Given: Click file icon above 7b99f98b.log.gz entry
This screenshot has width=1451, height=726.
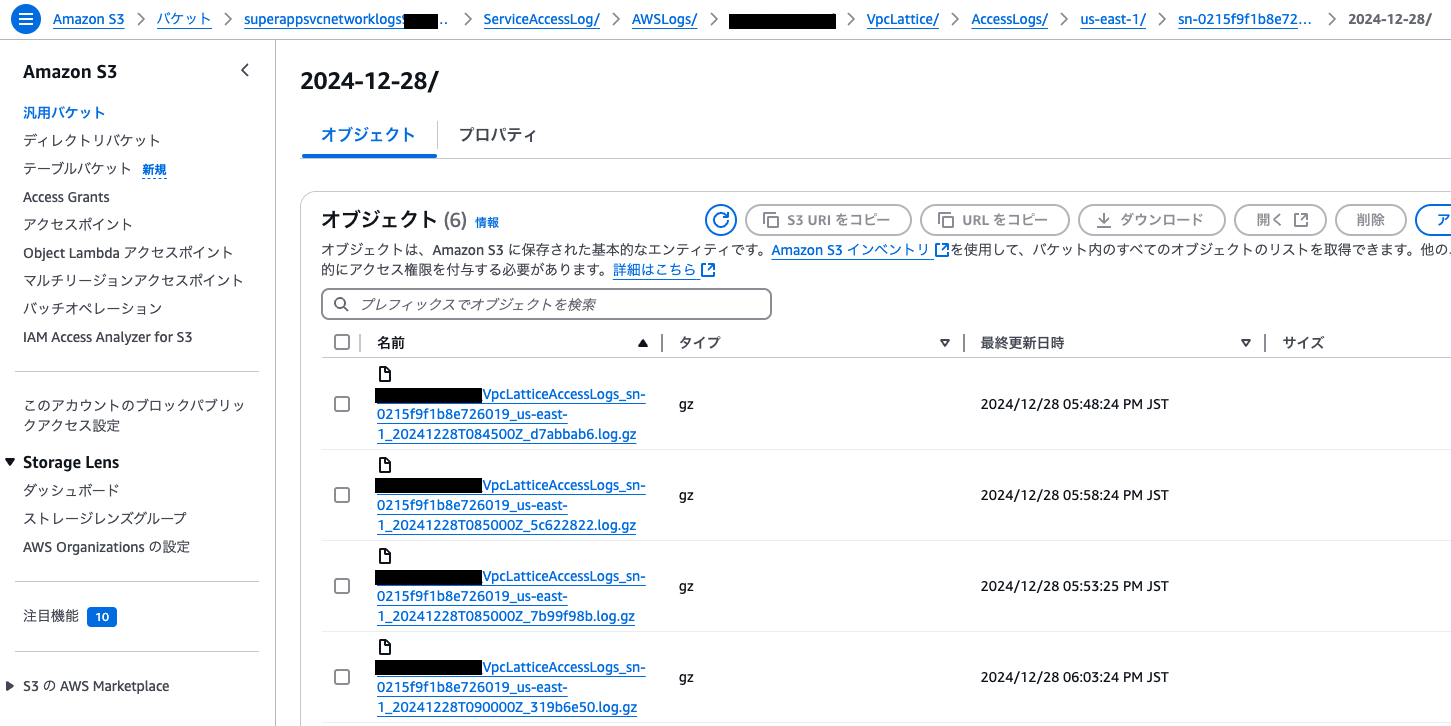Looking at the screenshot, I should pyautogui.click(x=385, y=556).
